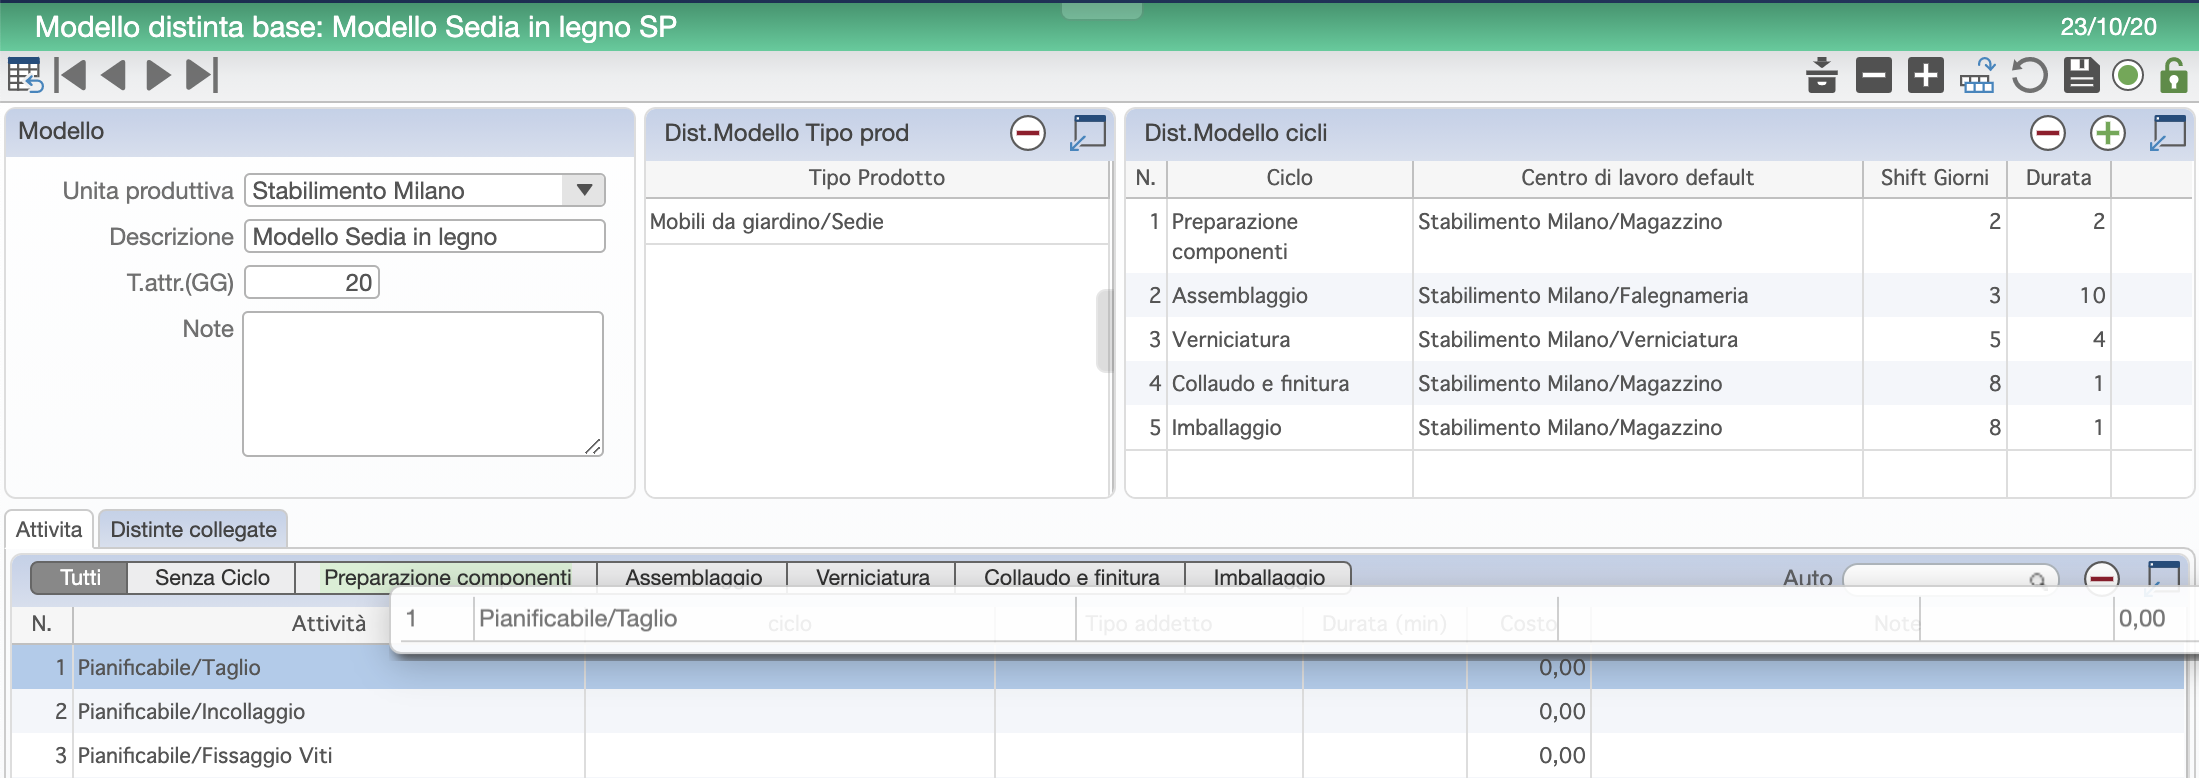Click inside the Note text area
Viewport: 2199px width, 778px height.
click(x=423, y=384)
